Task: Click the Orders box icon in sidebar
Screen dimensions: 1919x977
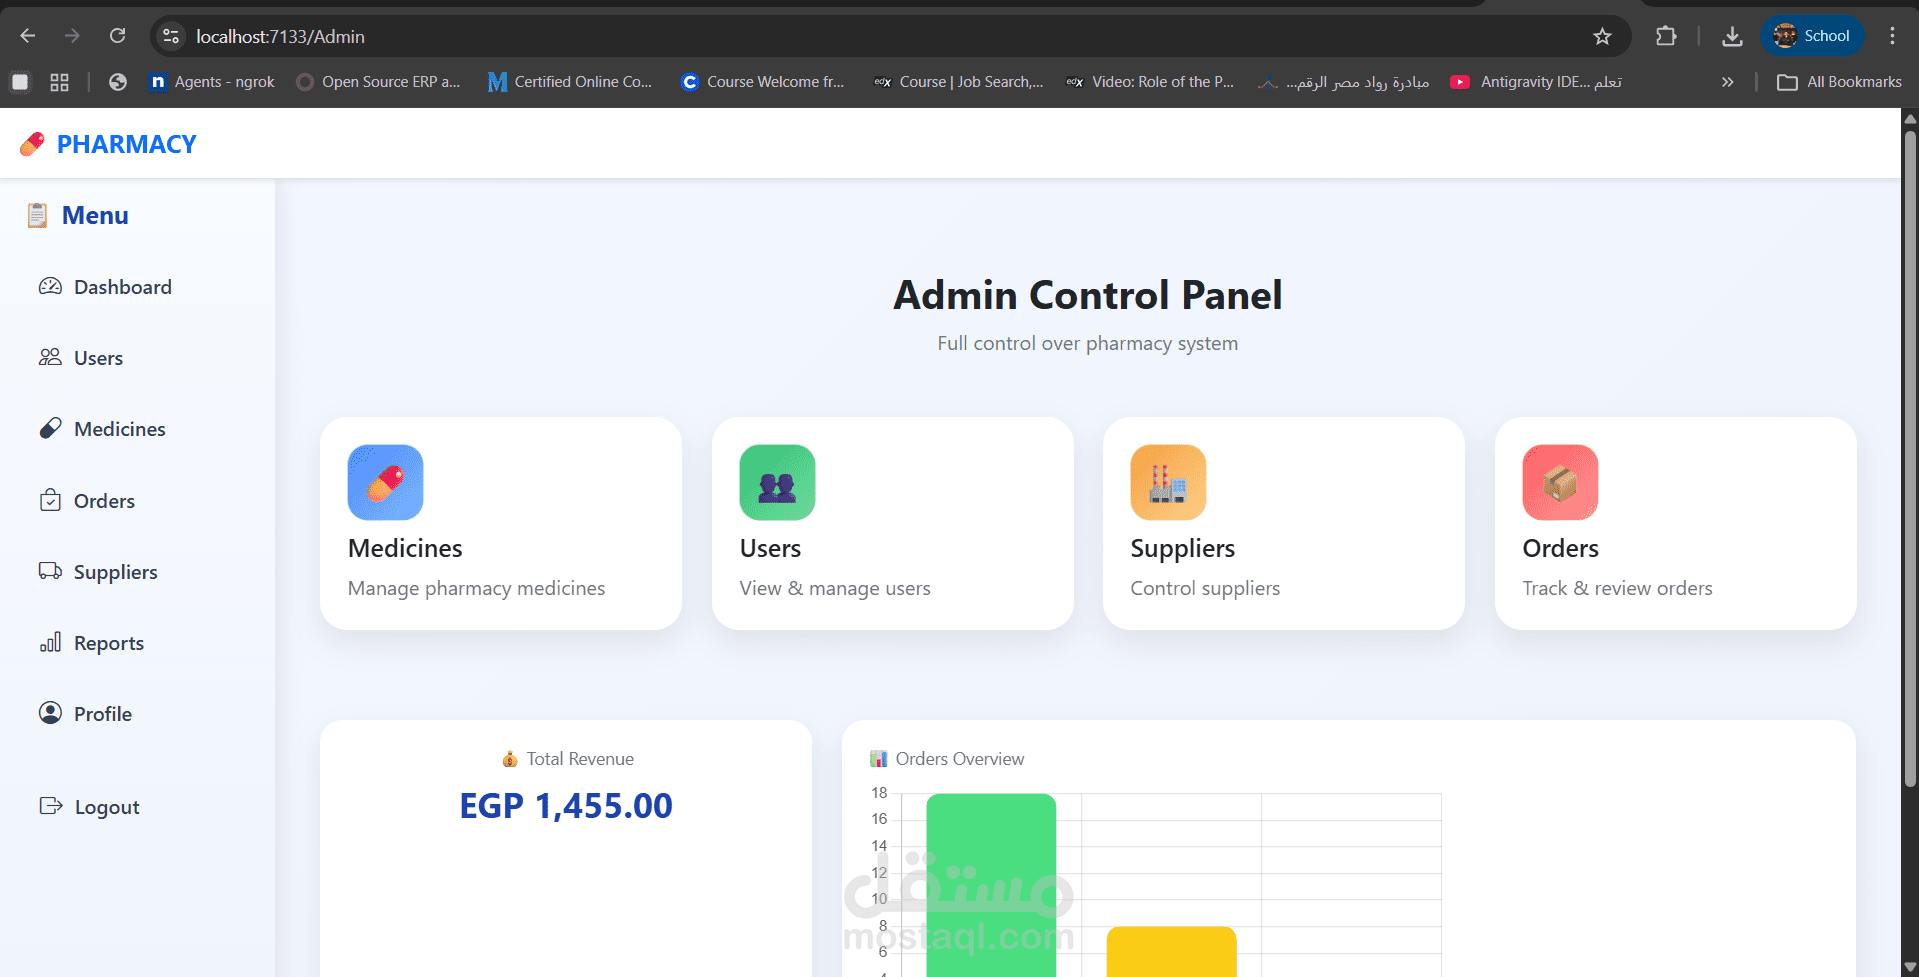Action: click(x=49, y=500)
